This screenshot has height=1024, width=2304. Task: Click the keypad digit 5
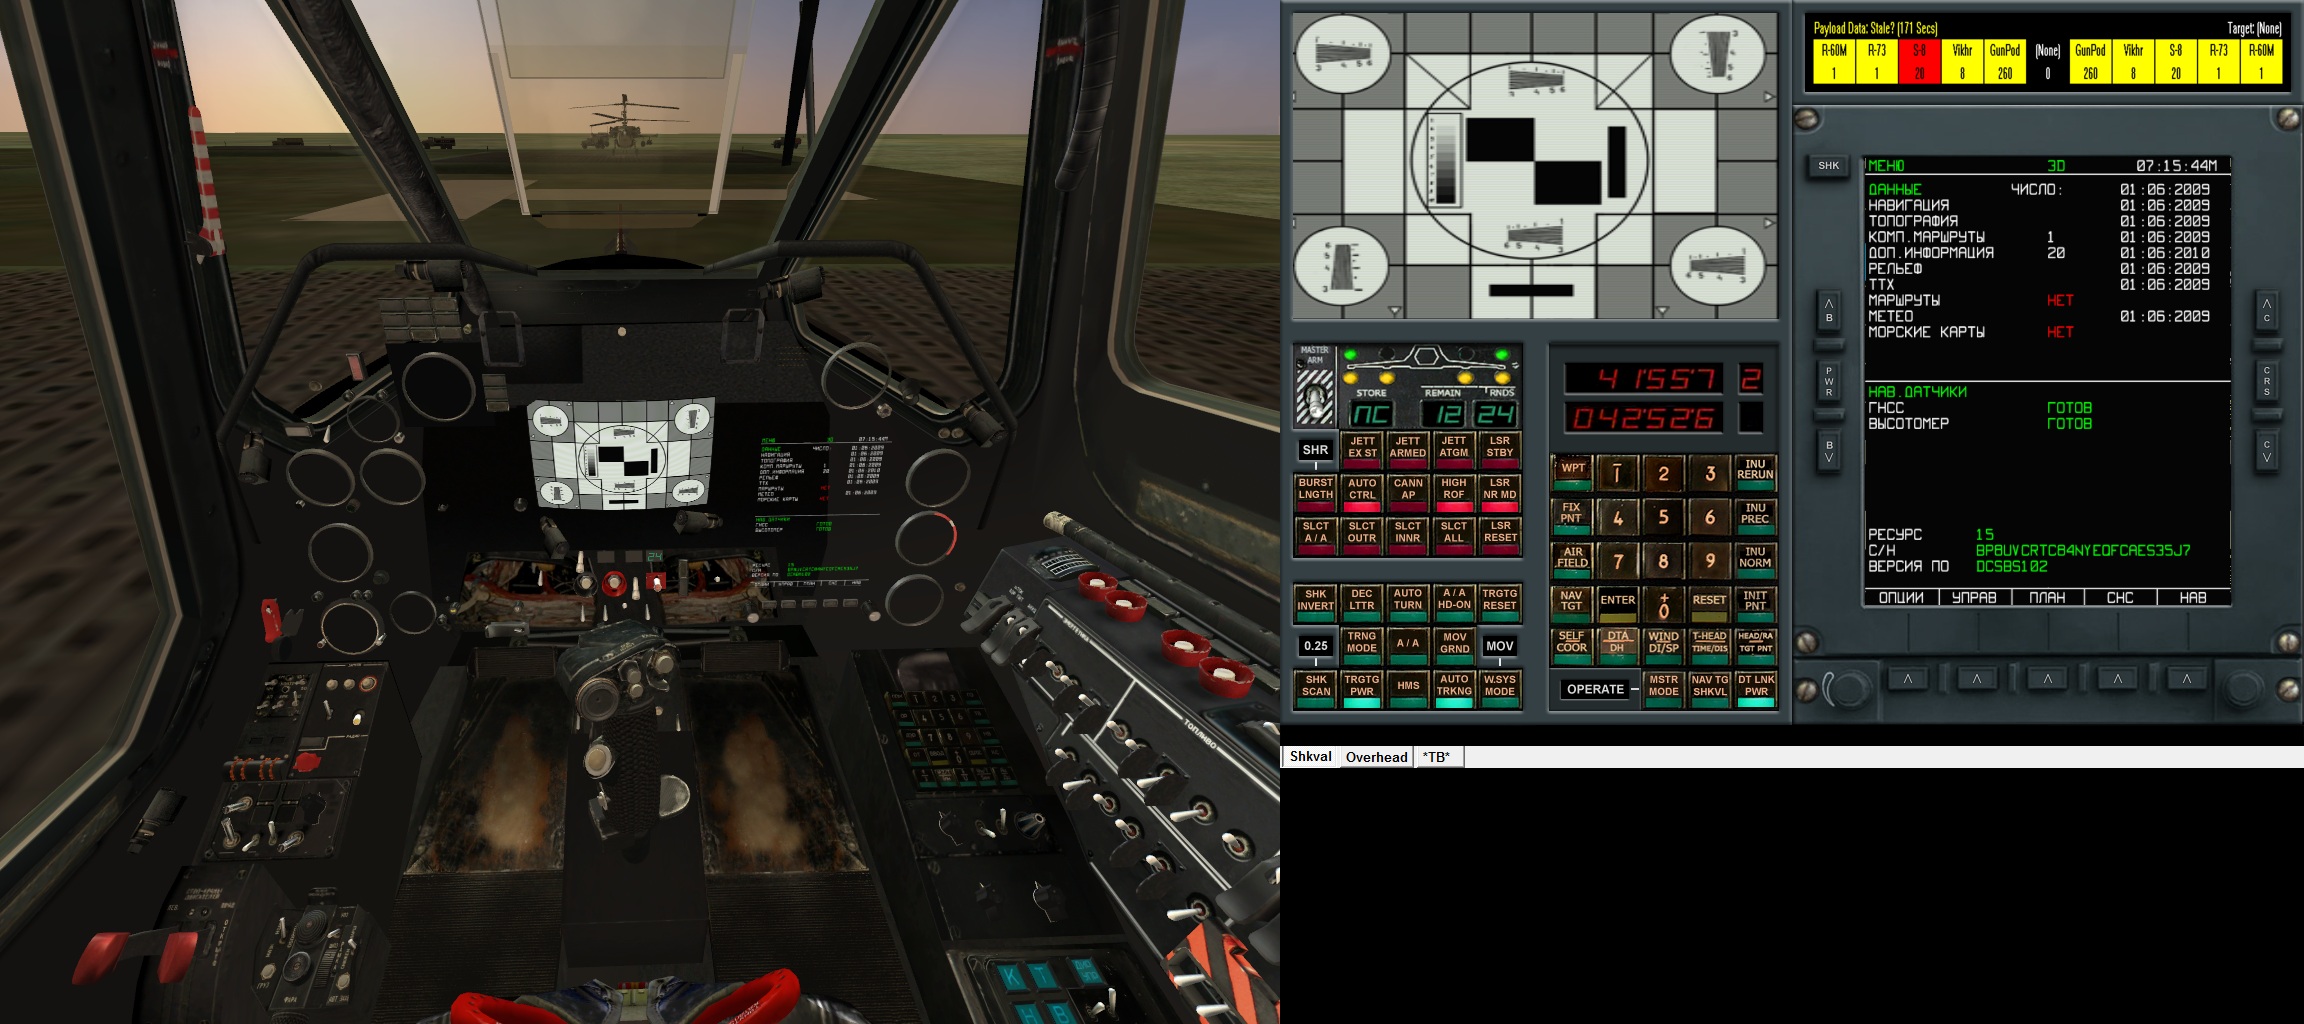pos(1664,517)
